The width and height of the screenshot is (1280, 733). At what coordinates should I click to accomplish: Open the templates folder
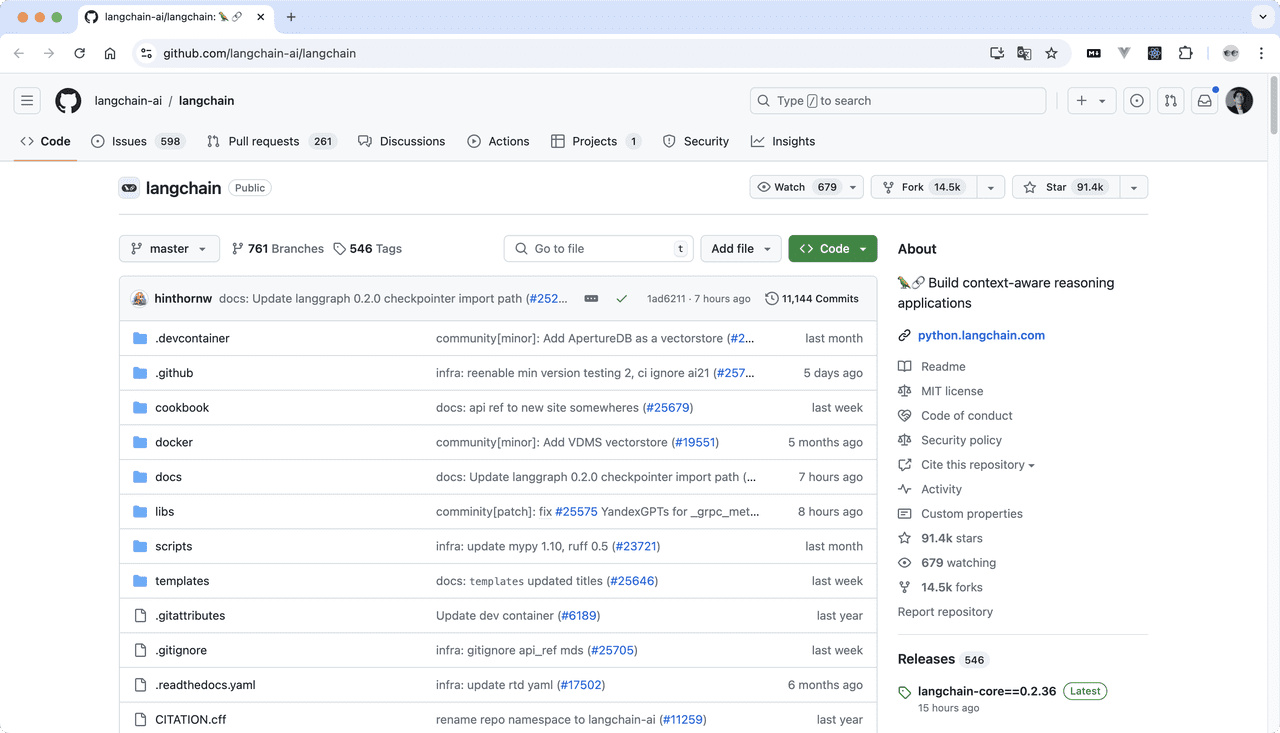(182, 580)
